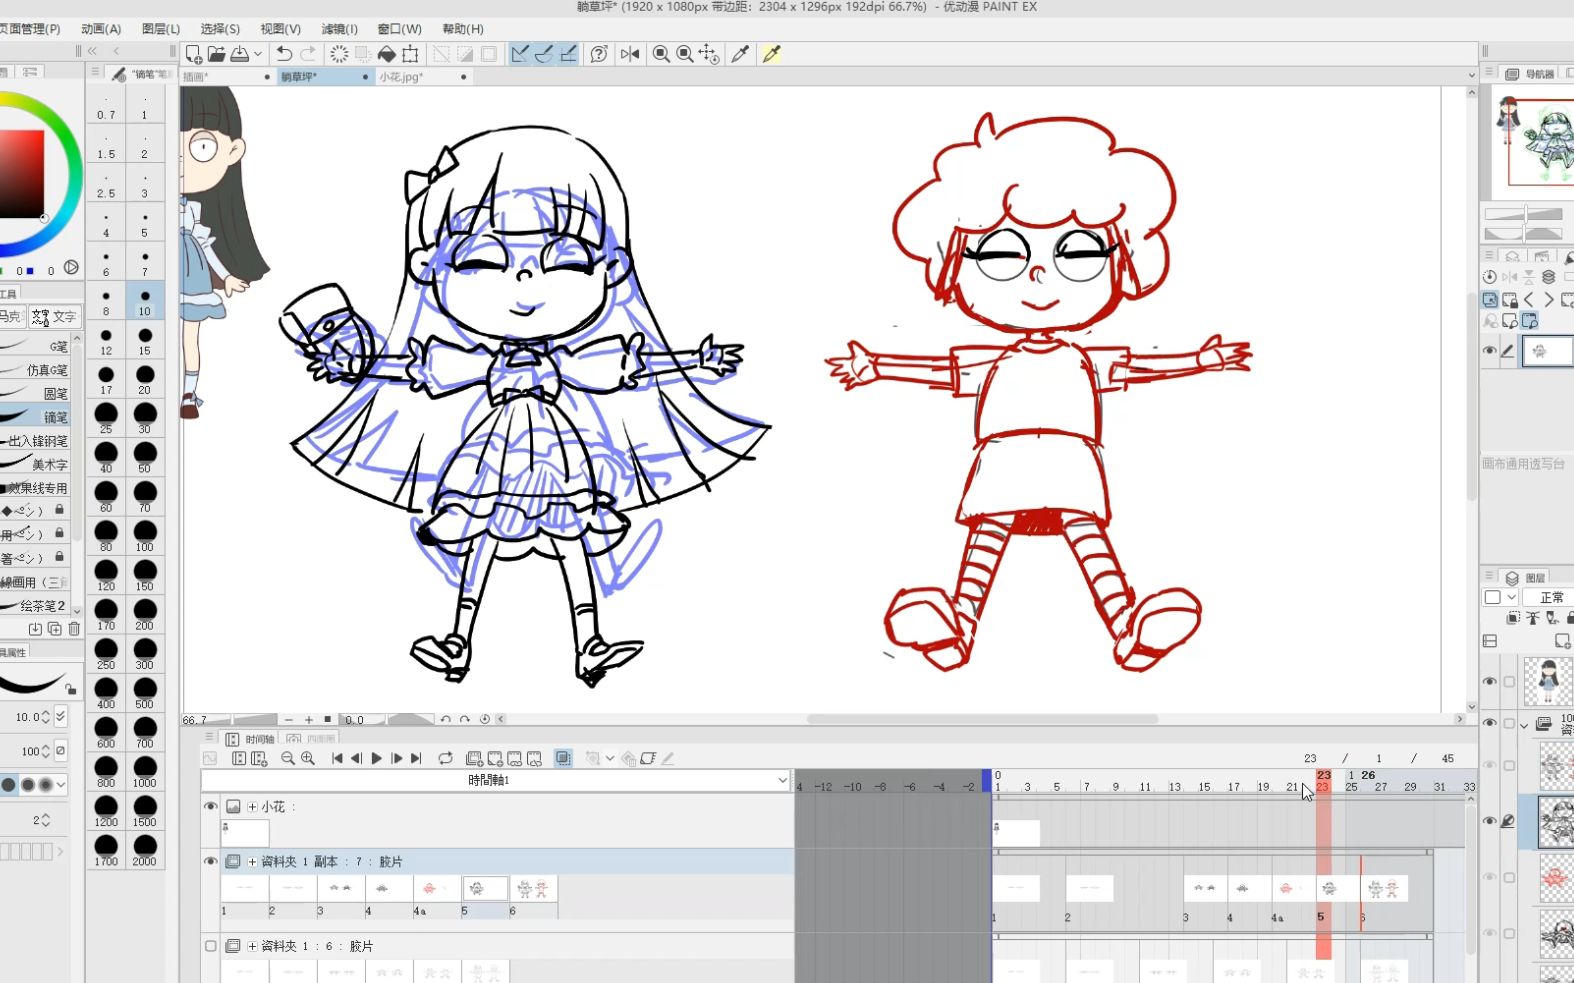This screenshot has height=983, width=1574.
Task: Open the 滤镜(I) menu
Action: pyautogui.click(x=339, y=29)
